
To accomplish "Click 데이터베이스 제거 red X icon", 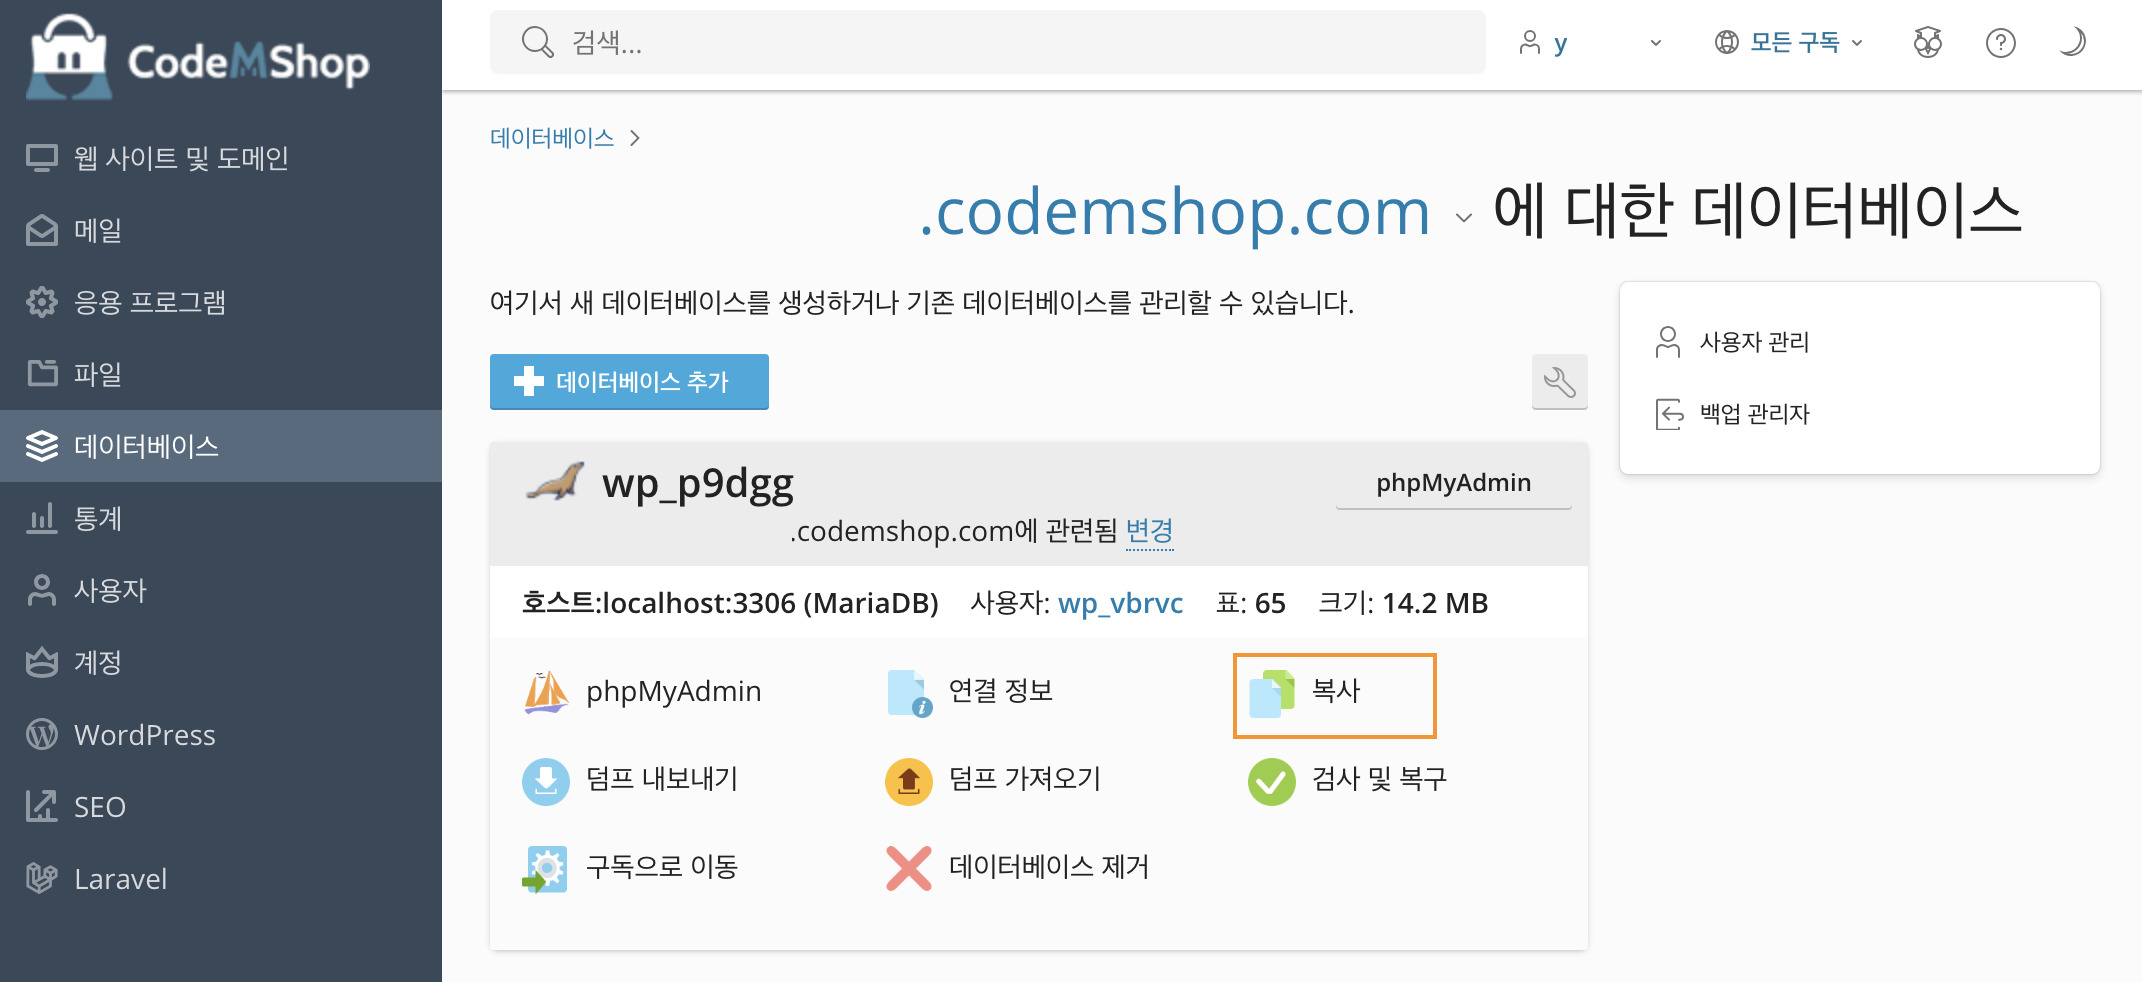I will [x=908, y=868].
